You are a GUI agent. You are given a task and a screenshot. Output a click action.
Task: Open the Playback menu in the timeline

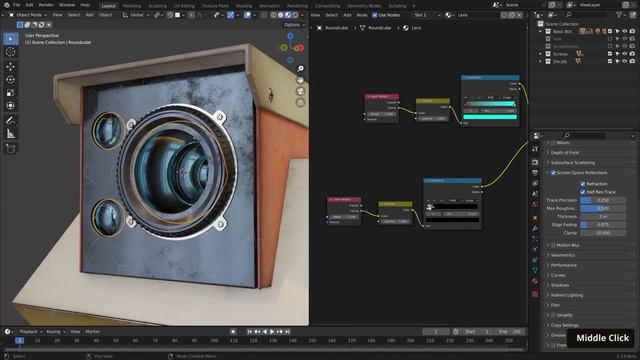(31, 332)
